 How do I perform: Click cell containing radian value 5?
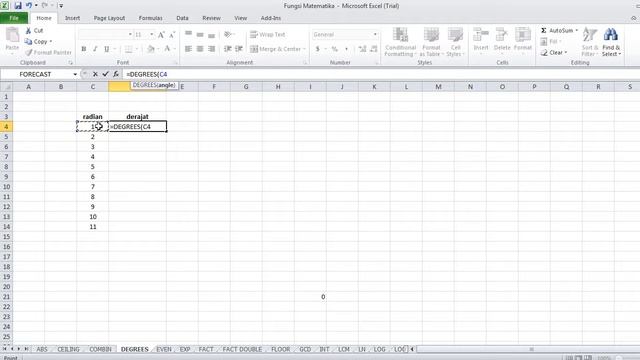(93, 167)
